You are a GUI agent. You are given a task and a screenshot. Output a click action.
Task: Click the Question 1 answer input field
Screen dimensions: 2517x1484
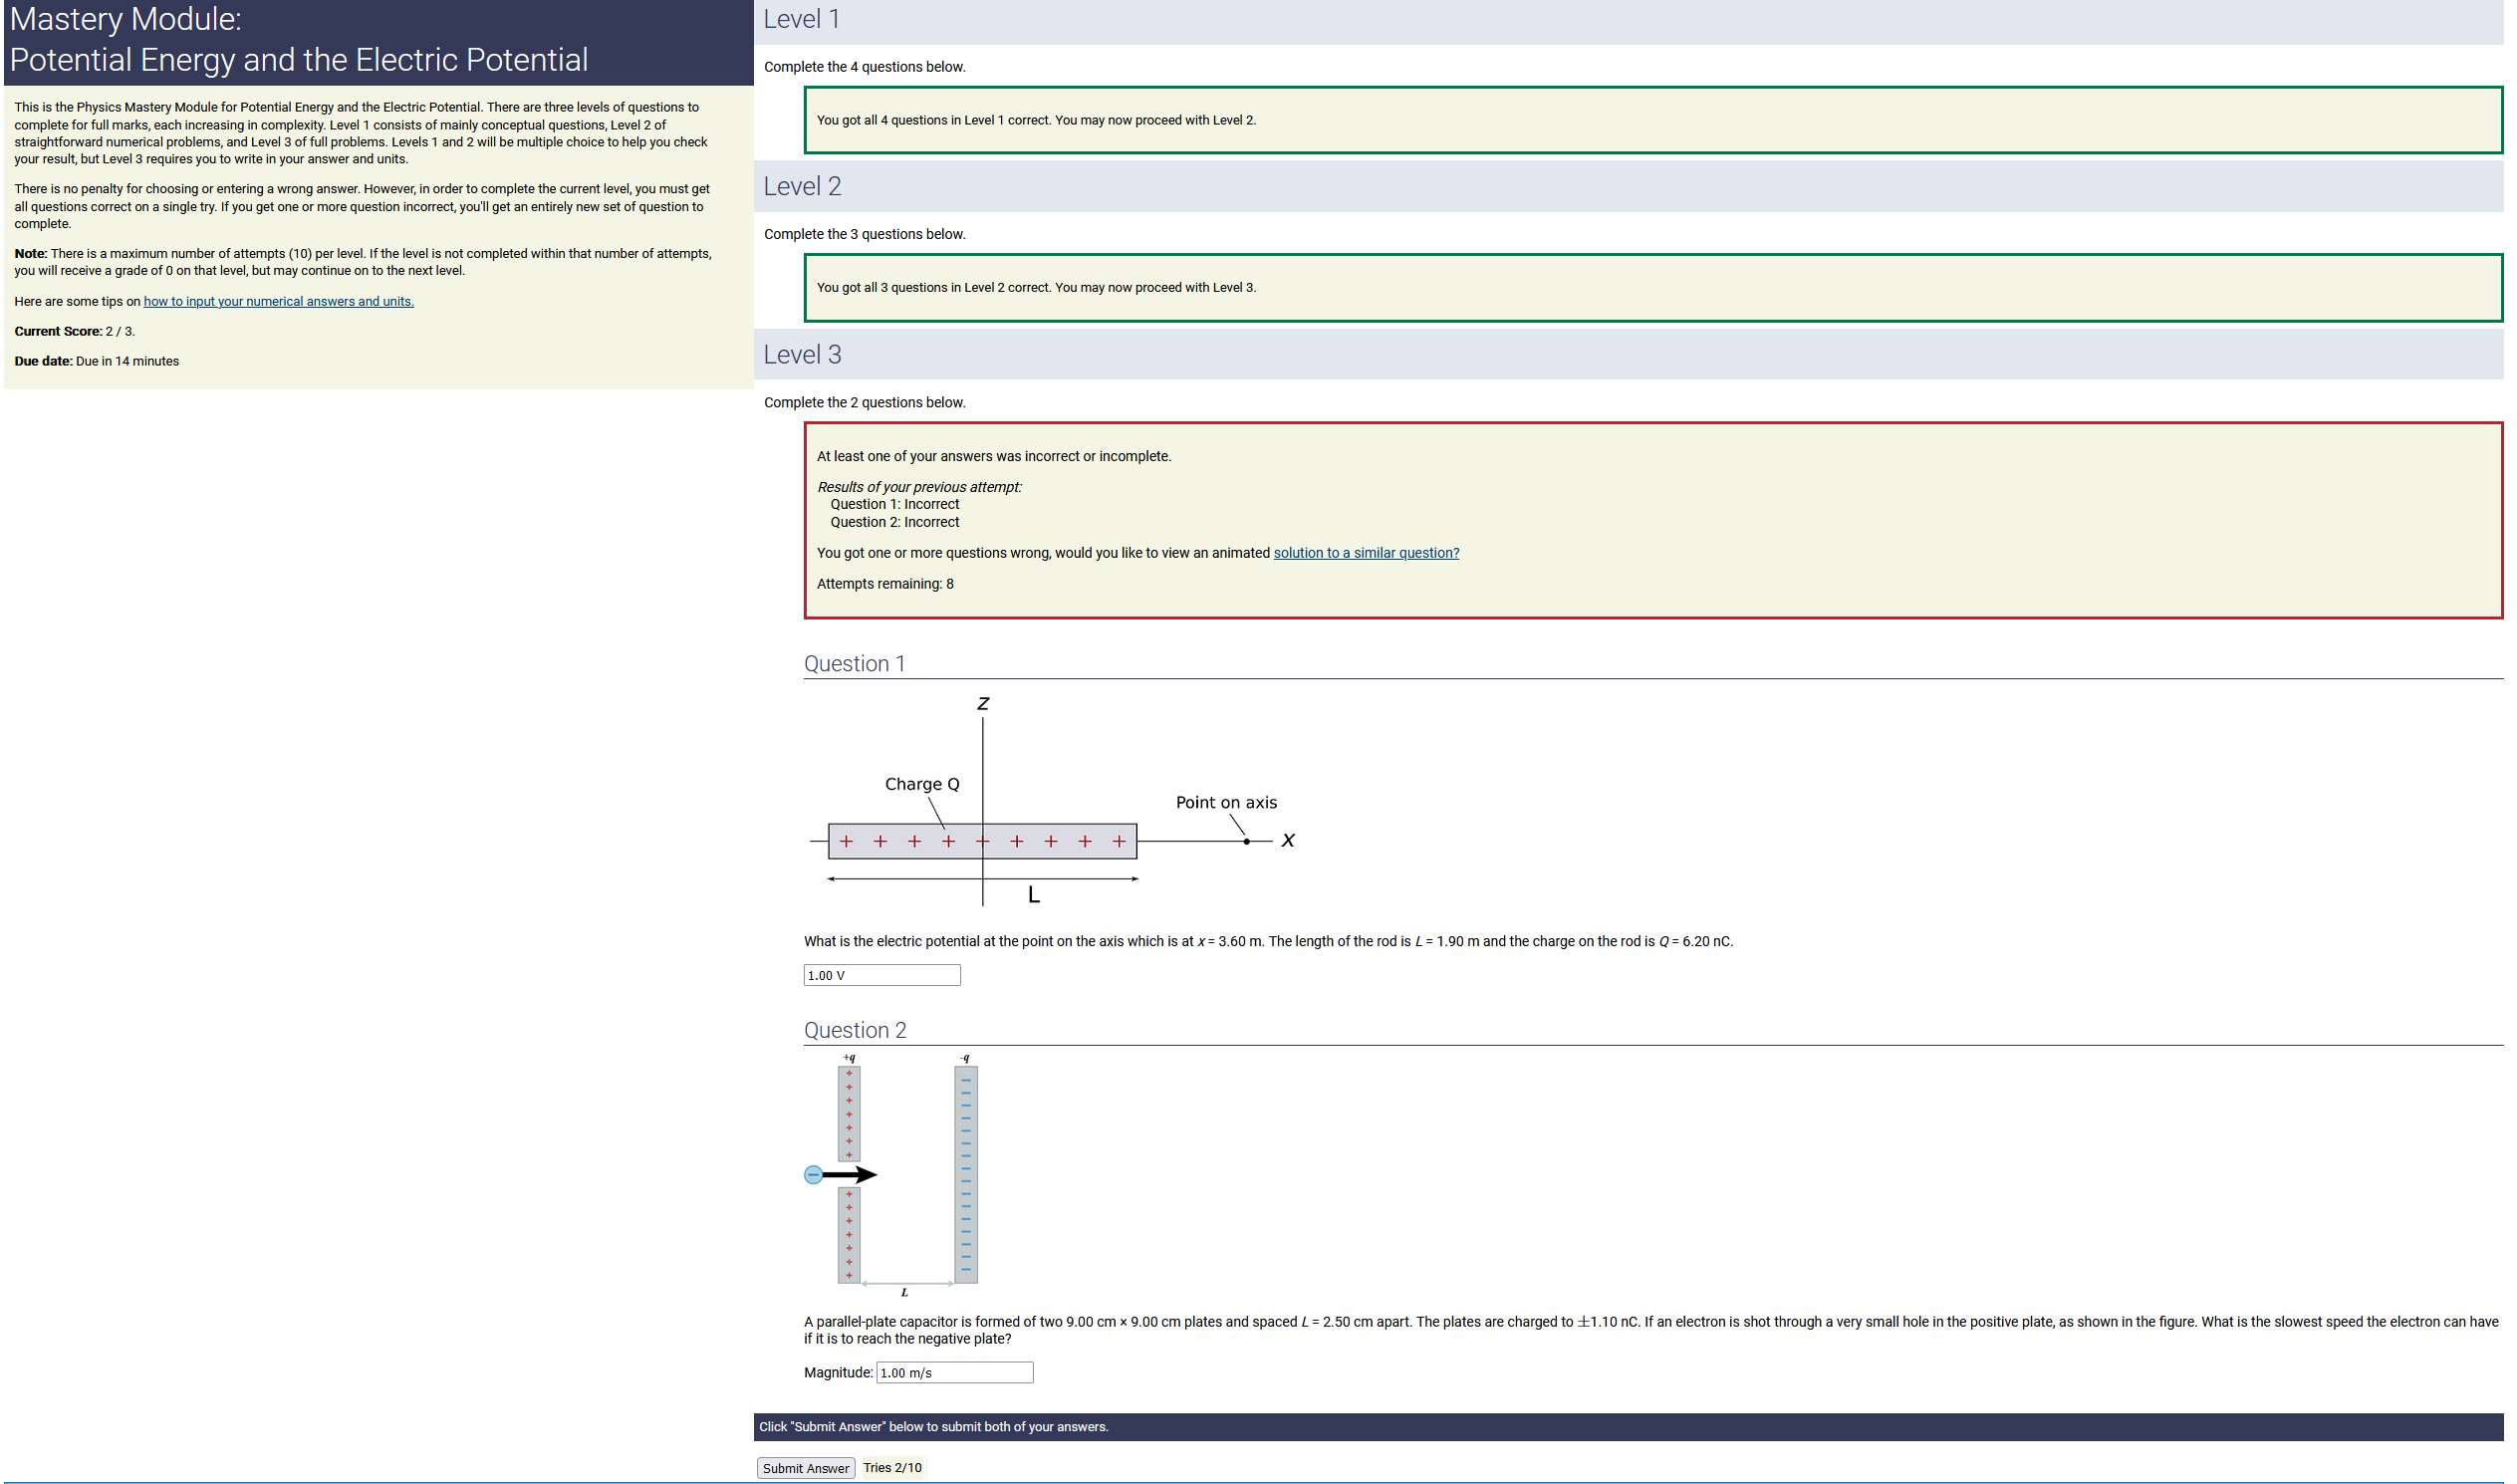click(x=882, y=975)
